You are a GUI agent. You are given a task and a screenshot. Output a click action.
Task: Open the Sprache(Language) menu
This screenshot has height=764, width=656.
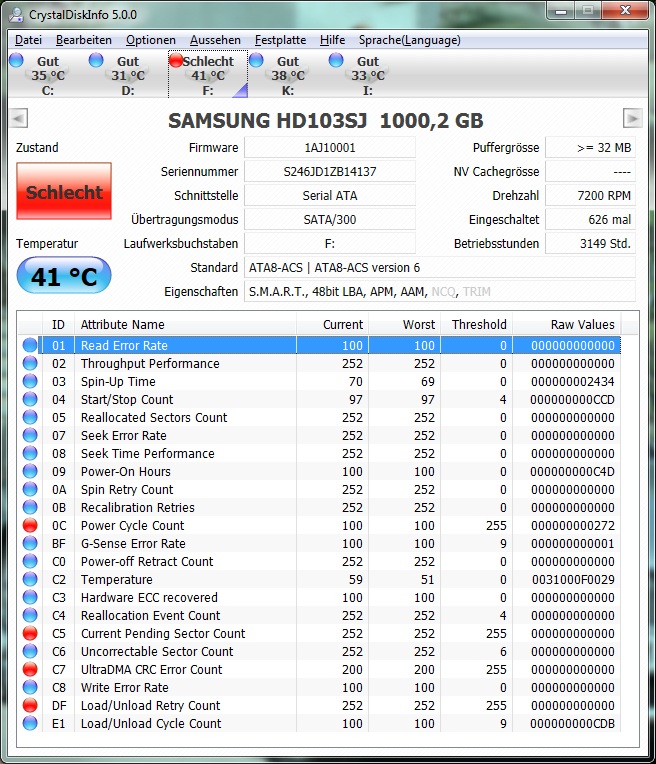tap(409, 40)
